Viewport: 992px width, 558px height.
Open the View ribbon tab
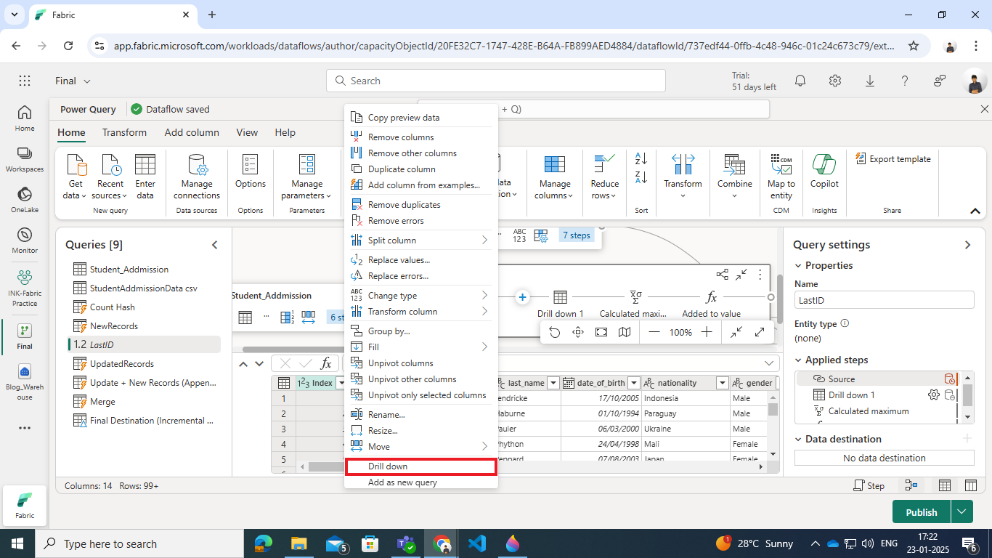(247, 132)
